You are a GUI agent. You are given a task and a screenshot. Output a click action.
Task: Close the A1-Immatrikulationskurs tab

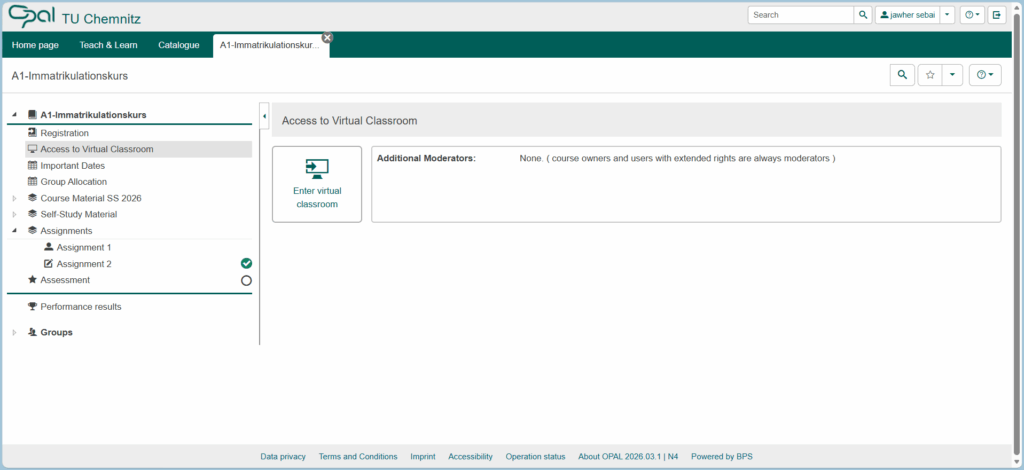click(327, 38)
